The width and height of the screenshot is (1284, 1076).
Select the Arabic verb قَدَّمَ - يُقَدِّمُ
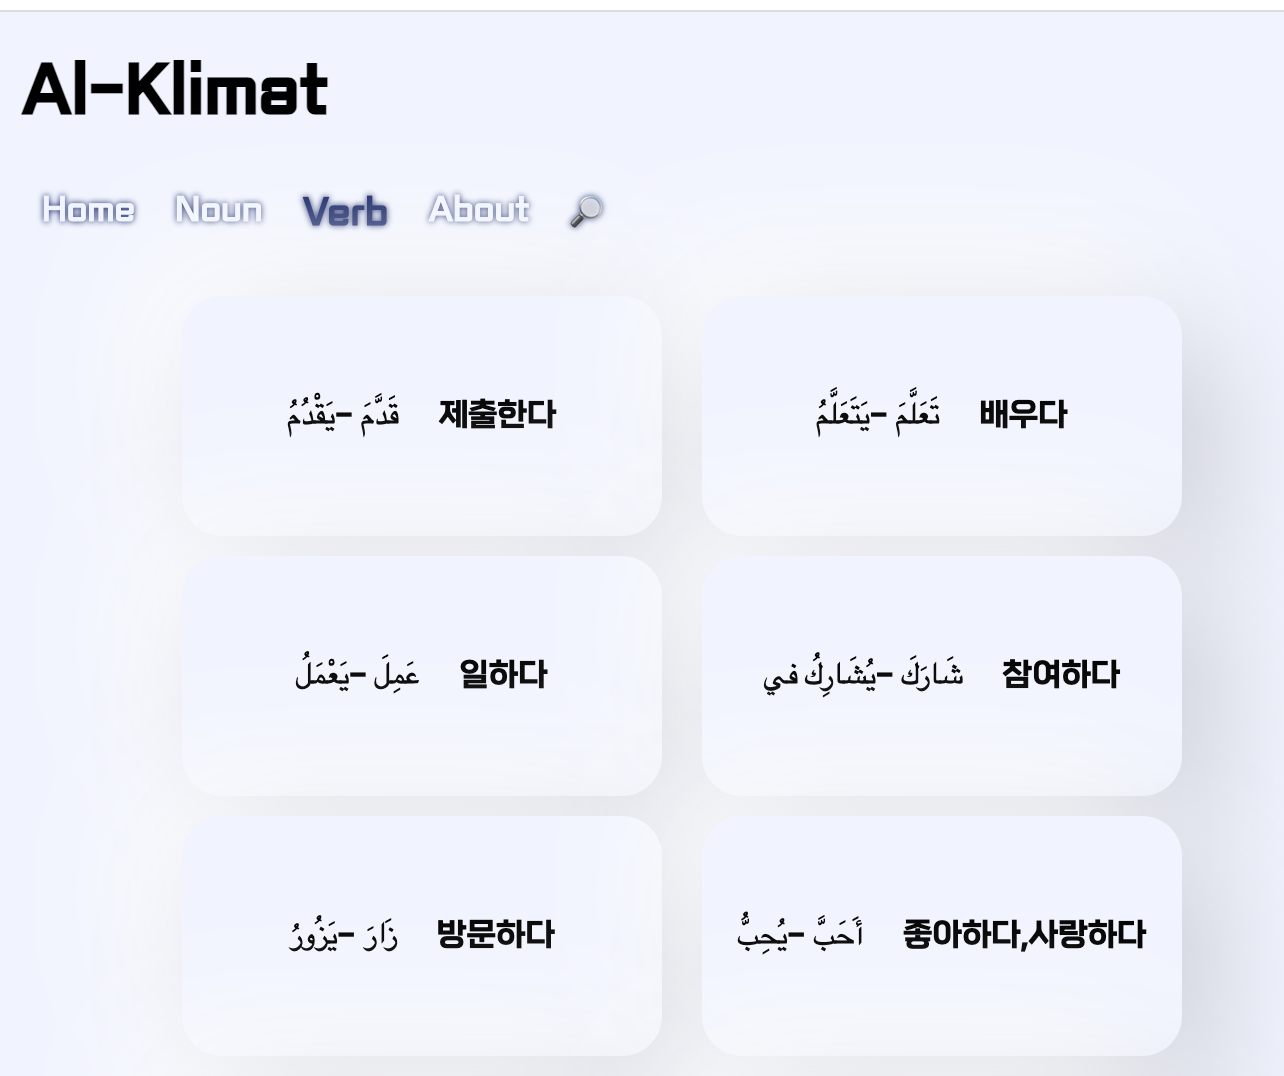coord(343,414)
